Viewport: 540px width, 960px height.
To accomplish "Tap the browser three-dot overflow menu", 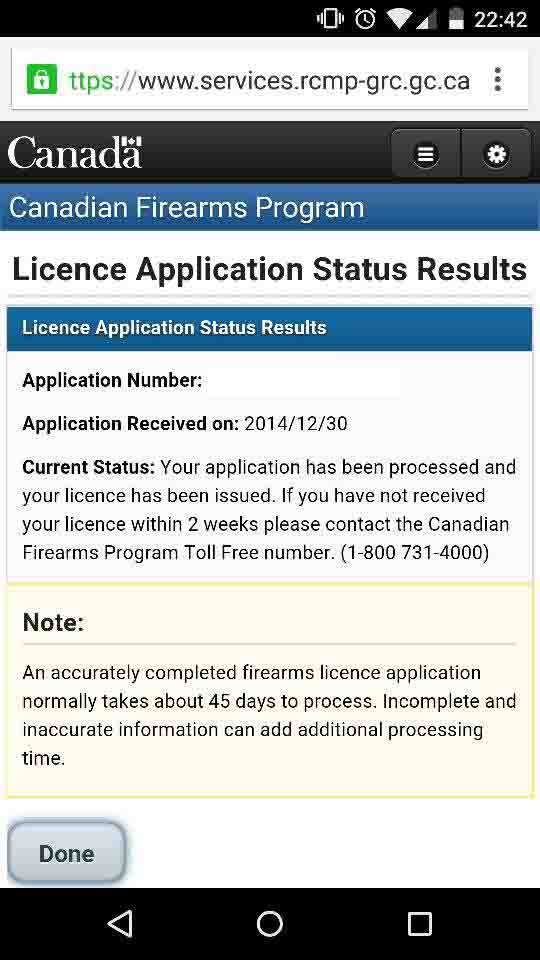I will [x=498, y=80].
